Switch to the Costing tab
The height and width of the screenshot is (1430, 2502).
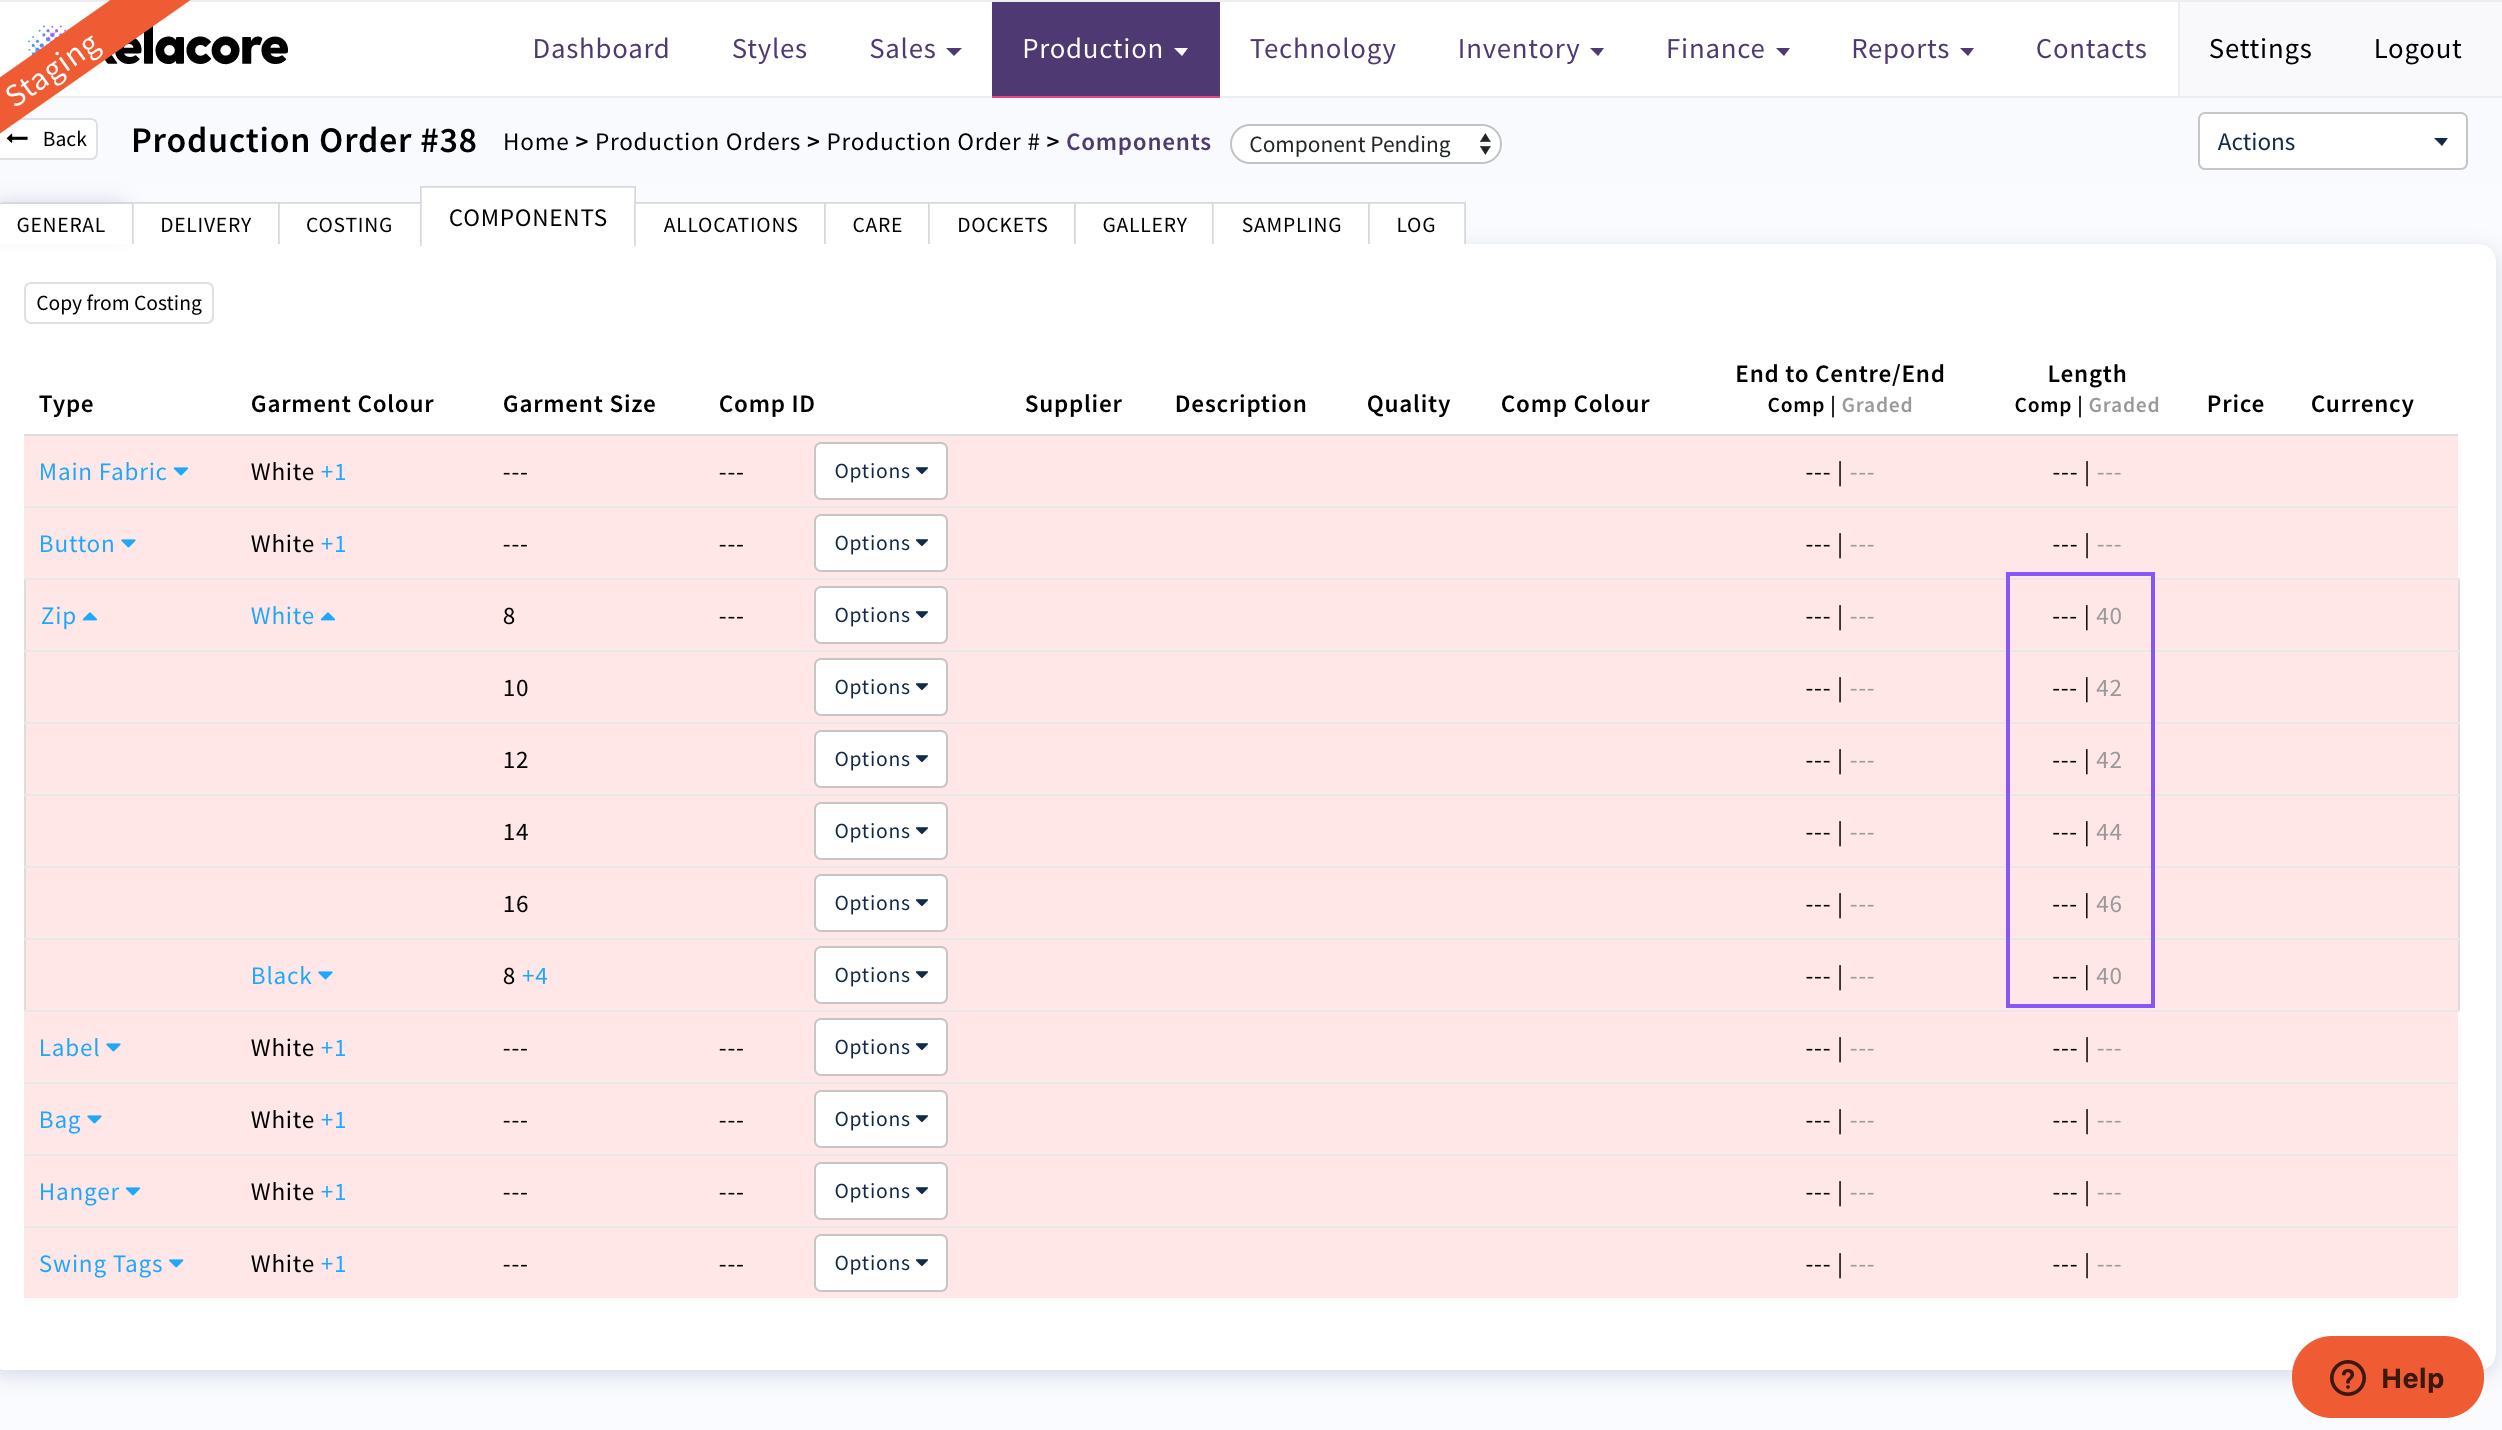point(349,225)
